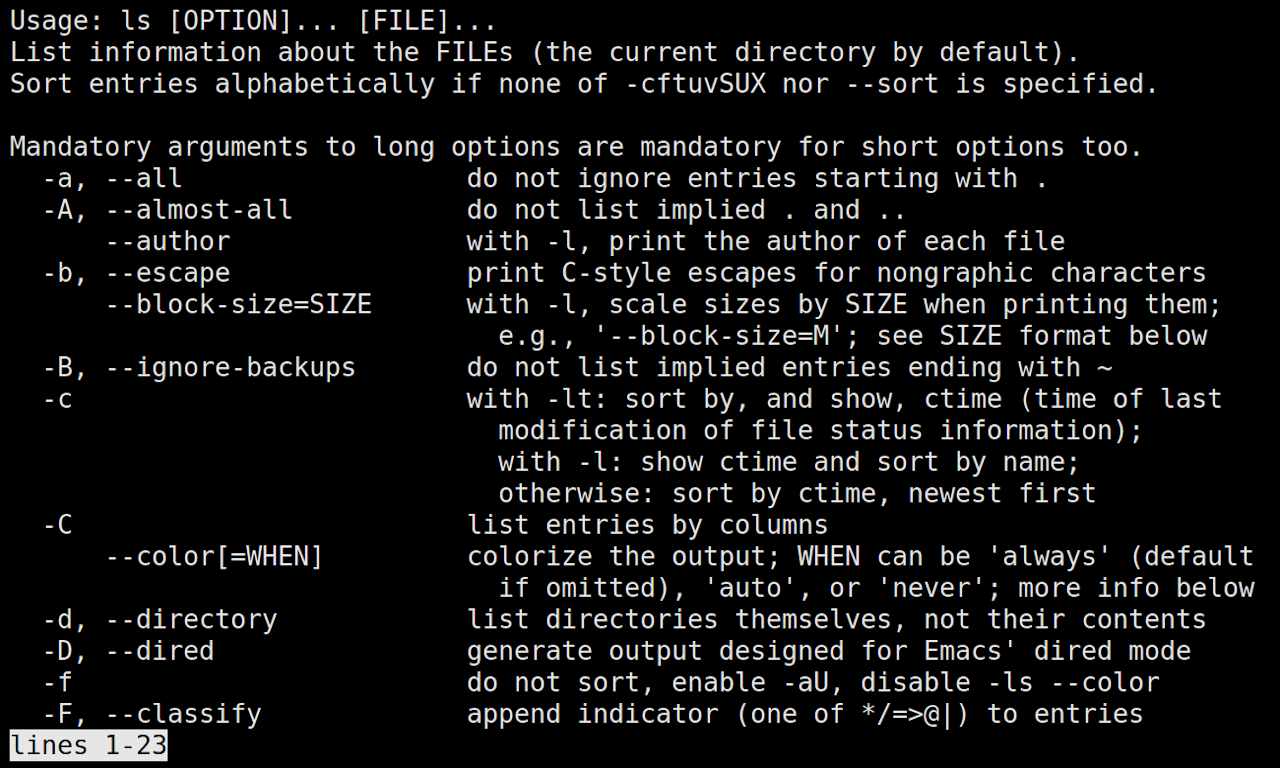This screenshot has height=768, width=1280.
Task: Click the --color[=WHEN] option
Action: coord(215,556)
